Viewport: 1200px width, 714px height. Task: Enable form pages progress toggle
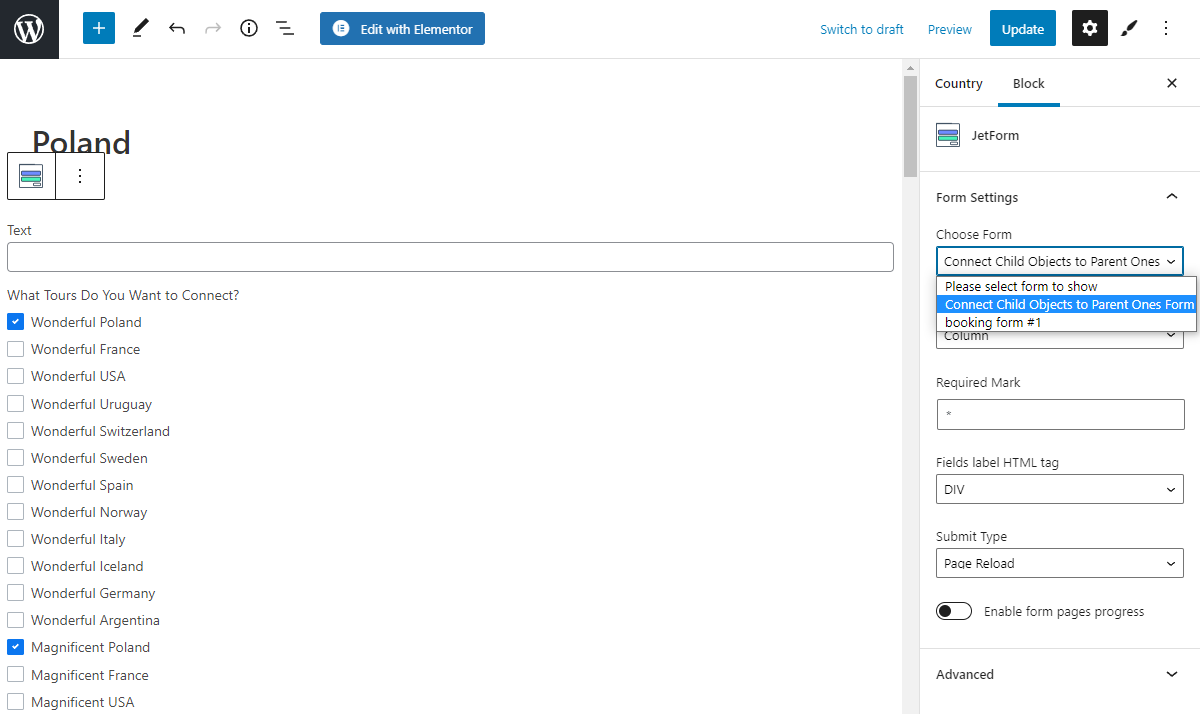953,610
